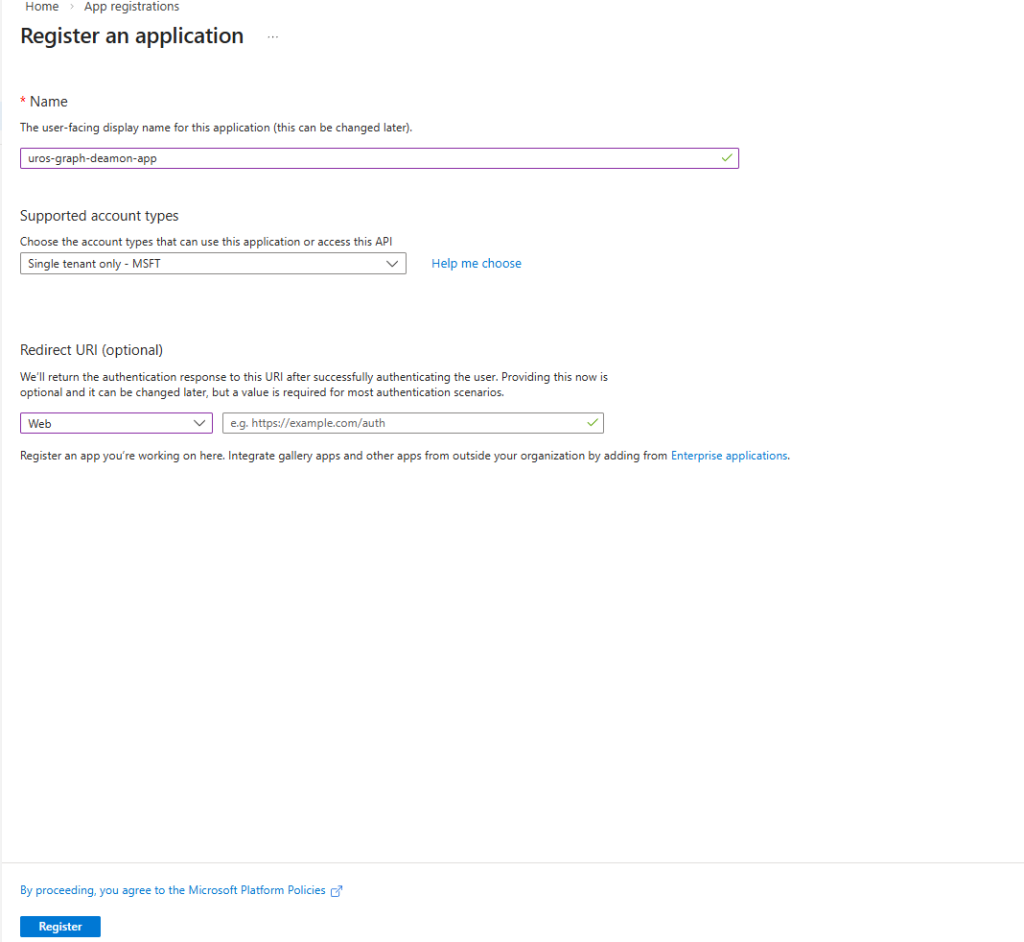Focus the Name field containing uros-graph-deamon-app
This screenshot has height=942, width=1024.
(x=370, y=158)
